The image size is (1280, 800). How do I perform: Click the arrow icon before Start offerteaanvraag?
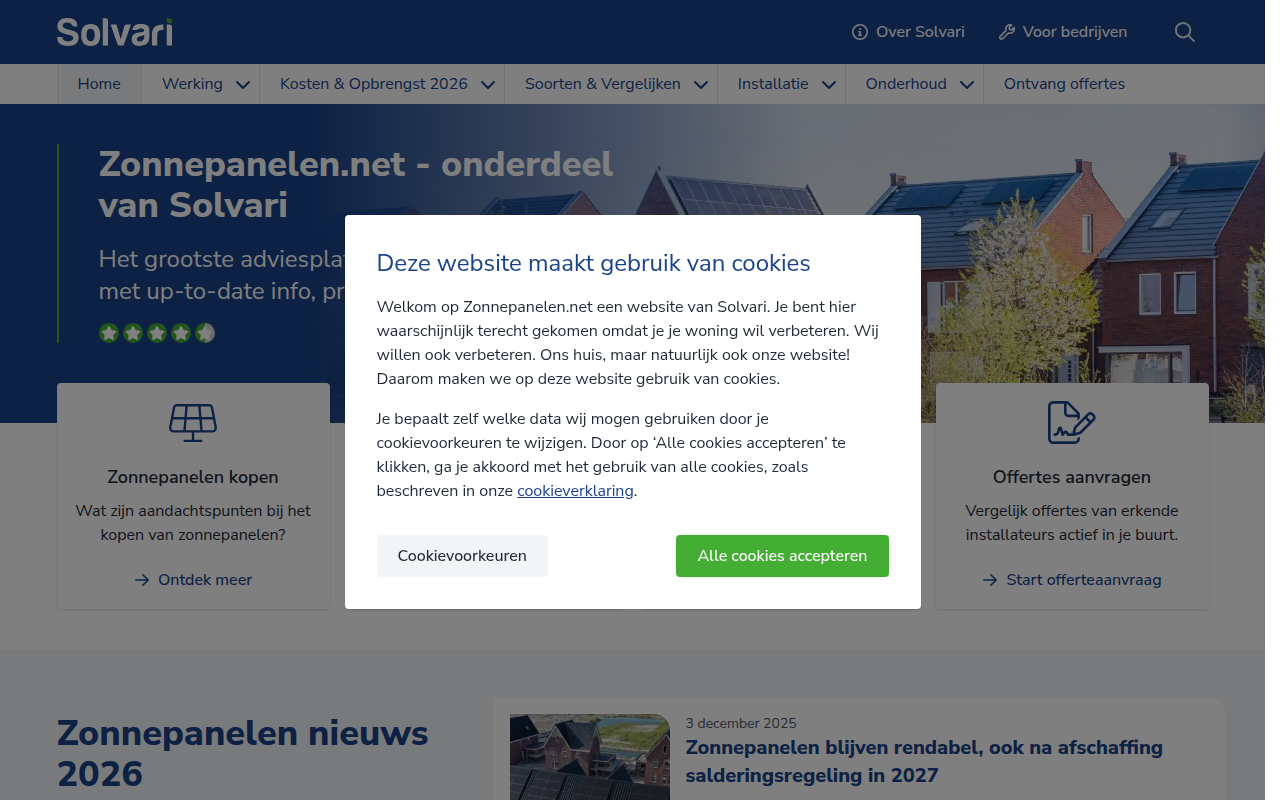(x=990, y=580)
